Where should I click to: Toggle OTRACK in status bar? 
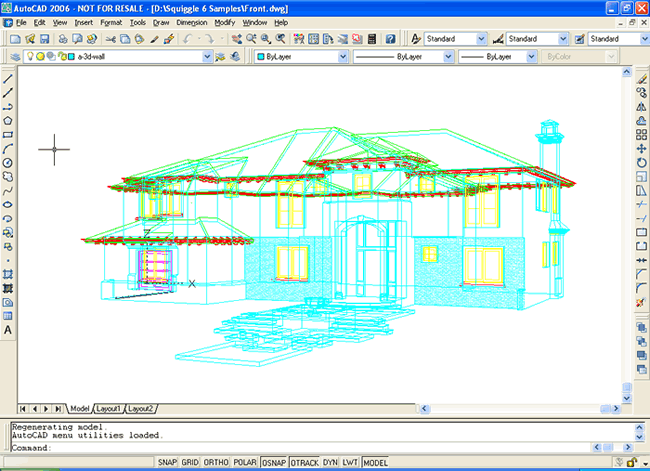coord(305,462)
